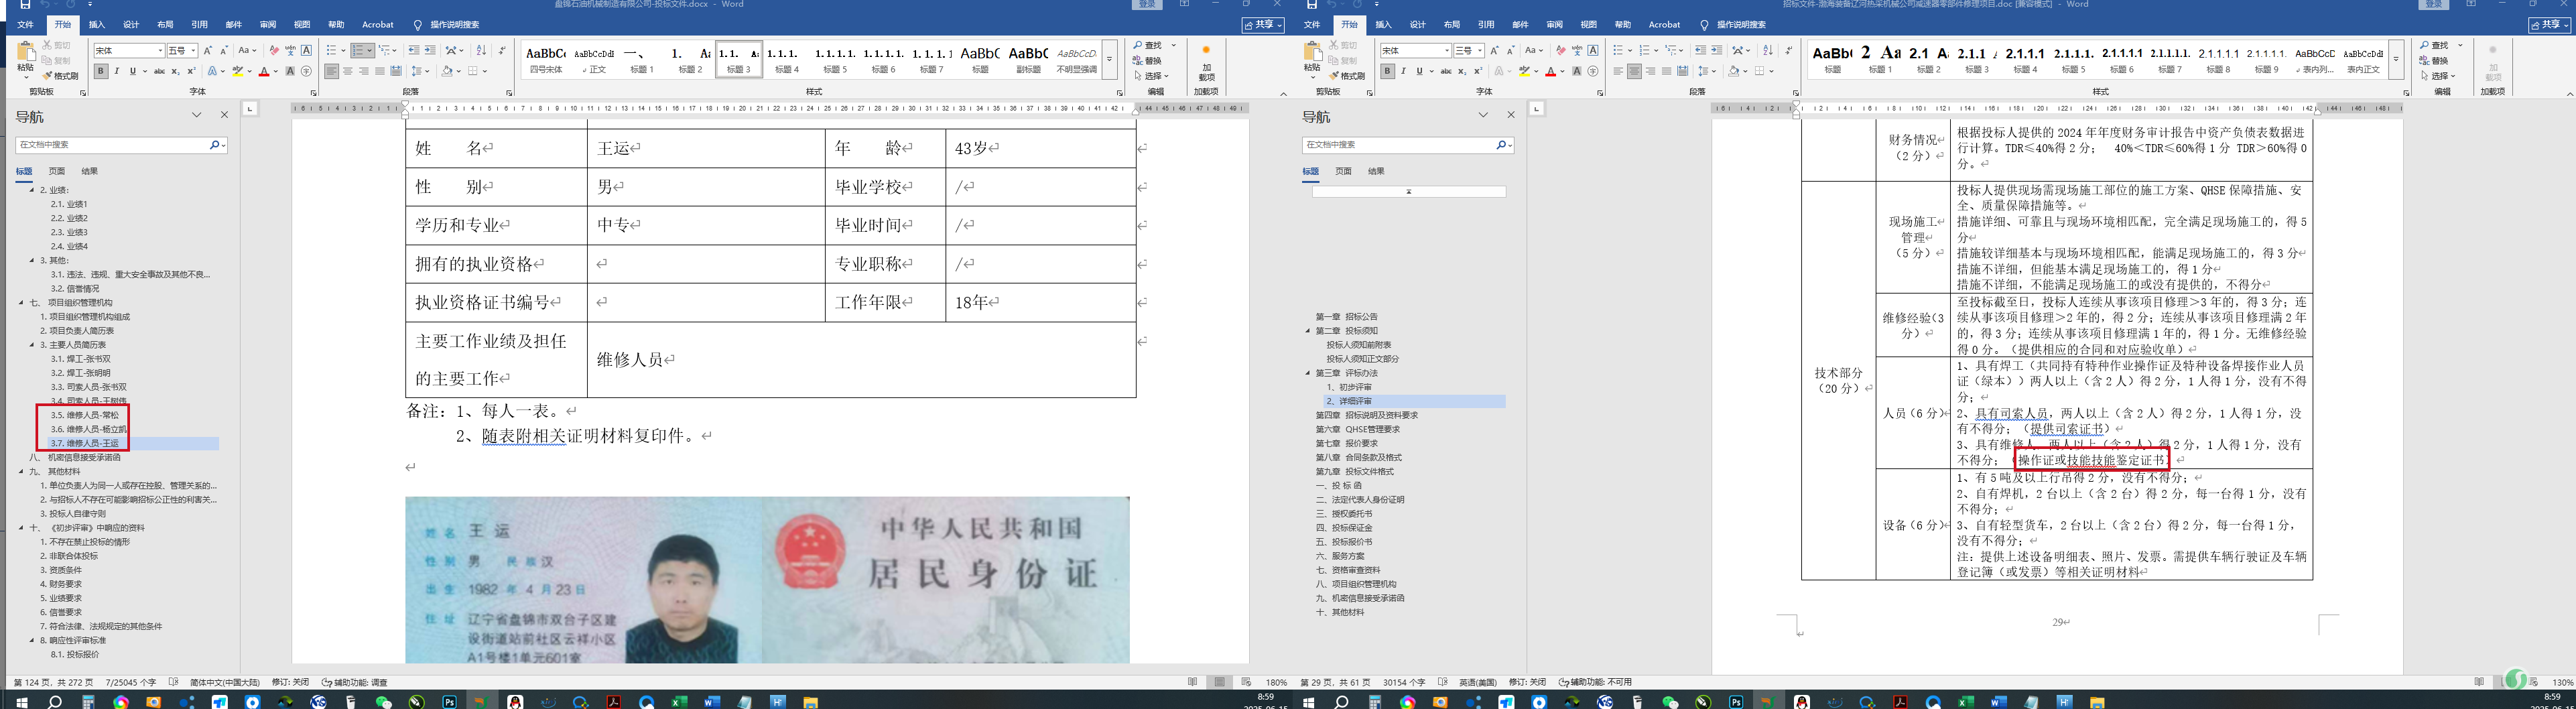Open font name box in 投标文件 window

click(x=129, y=50)
